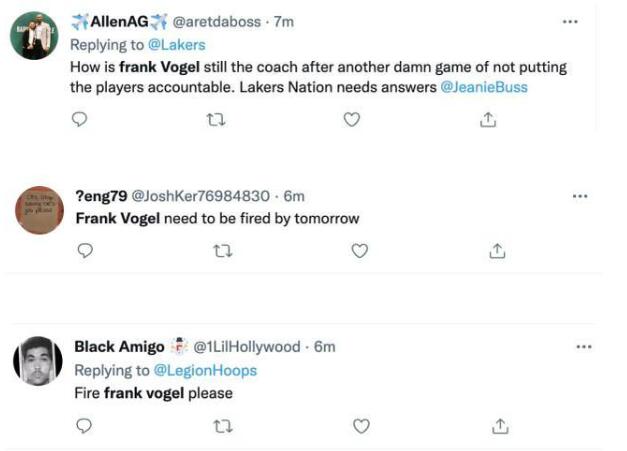This screenshot has height=451, width=627.
Task: View Black Amigo's profile avatar
Action: pos(37,361)
